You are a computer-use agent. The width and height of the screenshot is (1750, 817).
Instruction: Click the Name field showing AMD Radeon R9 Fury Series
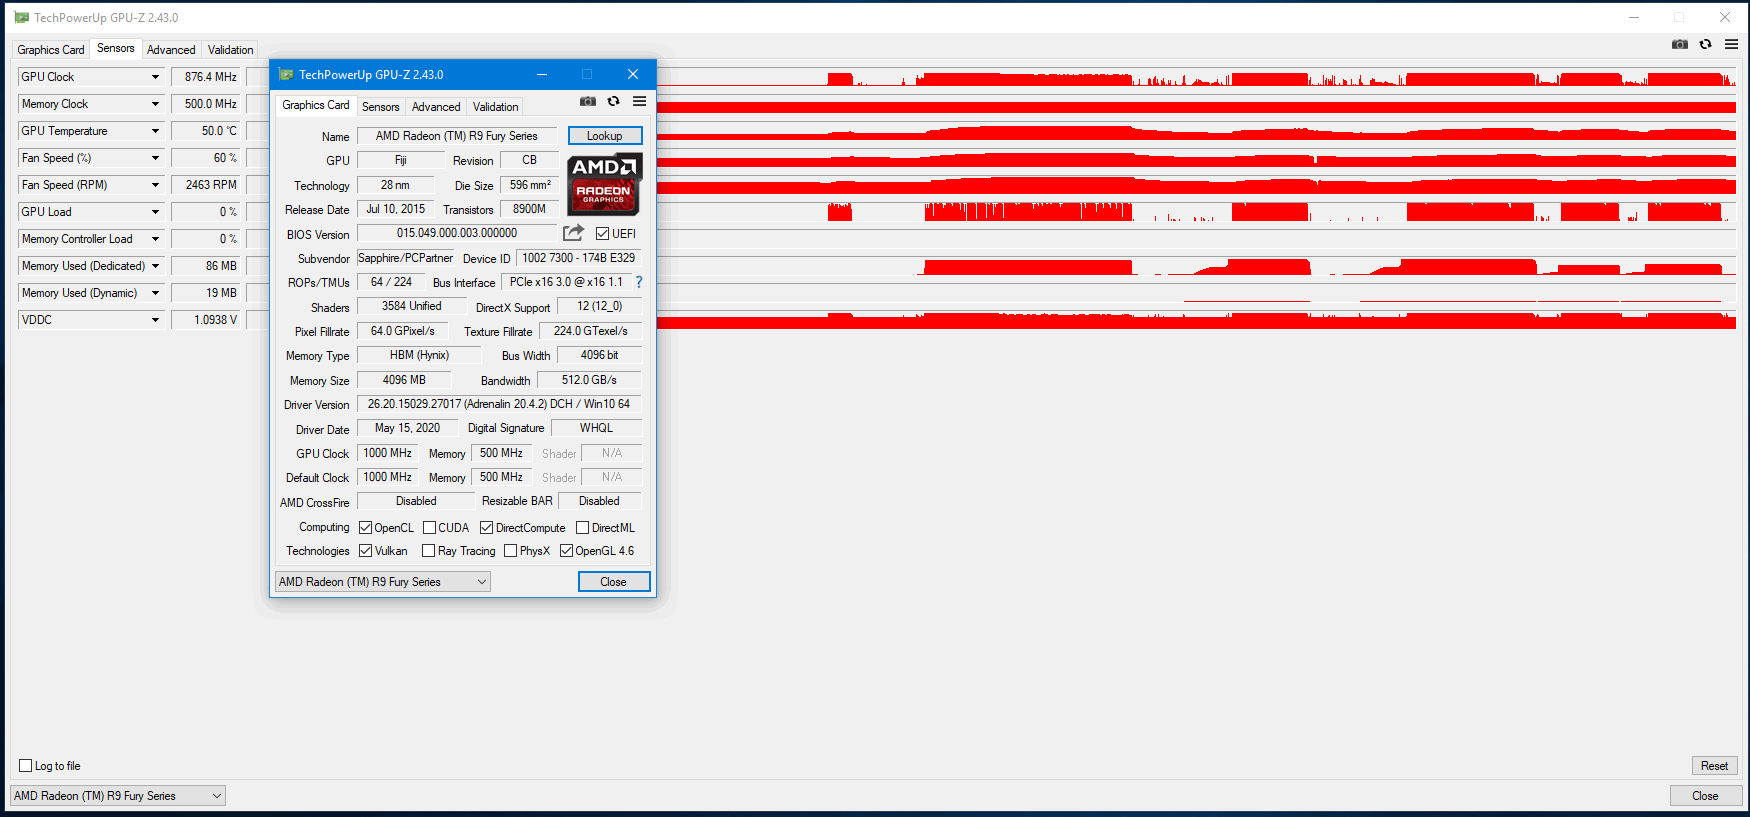pos(456,136)
